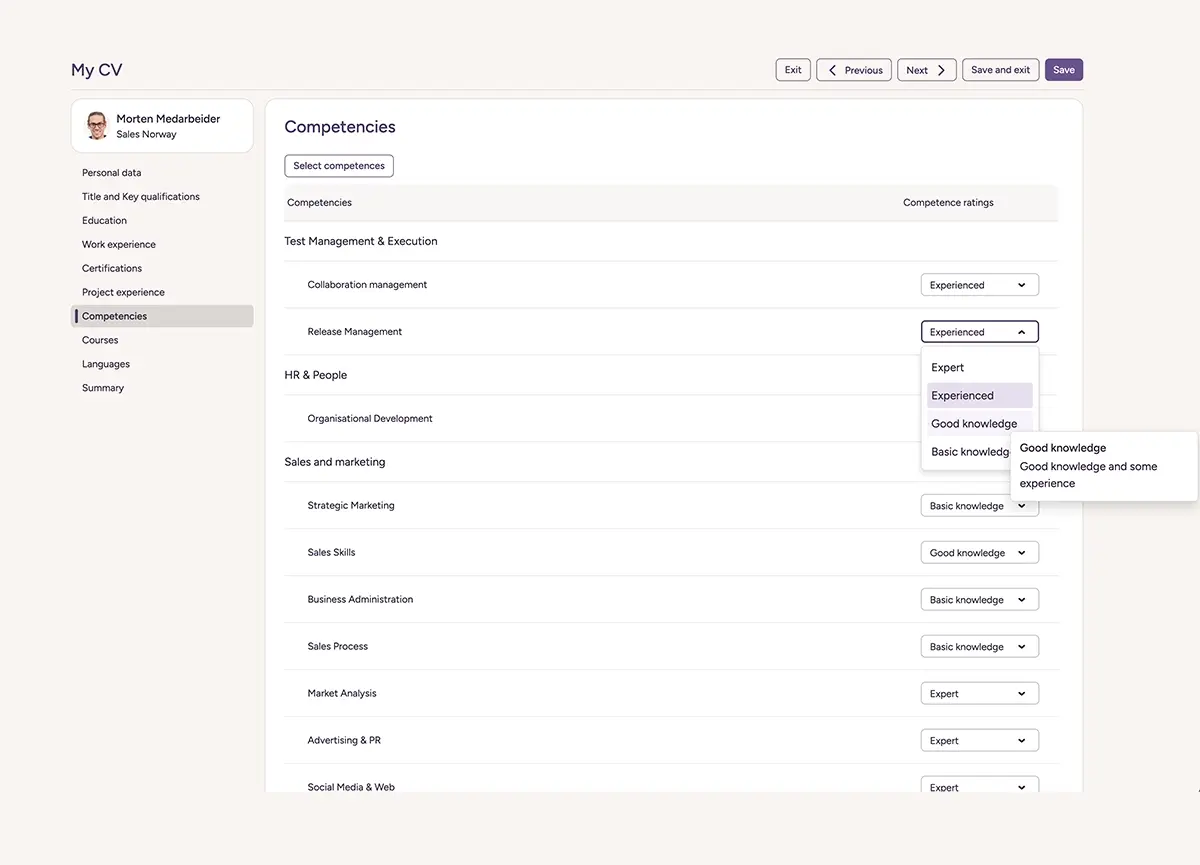Click the Sales Process dropdown chevron
The image size is (1200, 865).
[1021, 647]
